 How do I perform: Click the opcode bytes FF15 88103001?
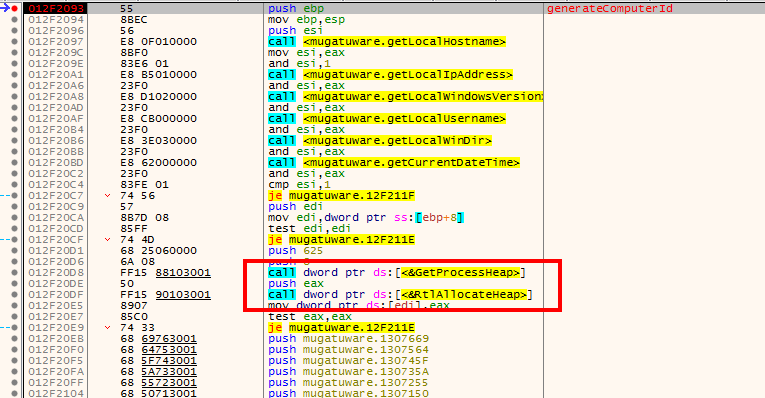tap(165, 273)
